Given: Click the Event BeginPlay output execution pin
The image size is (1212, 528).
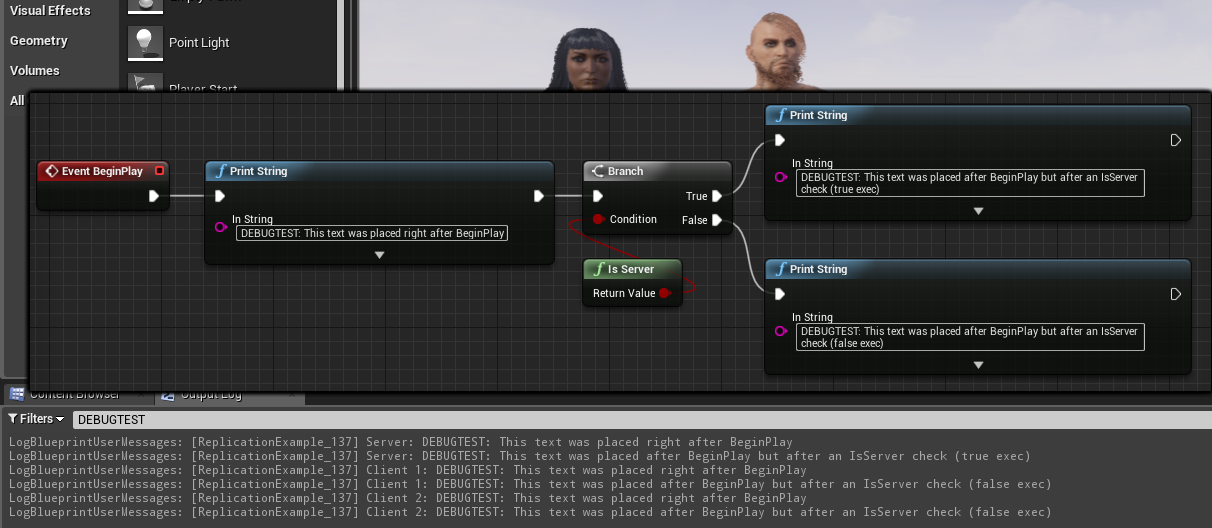Looking at the screenshot, I should point(154,196).
